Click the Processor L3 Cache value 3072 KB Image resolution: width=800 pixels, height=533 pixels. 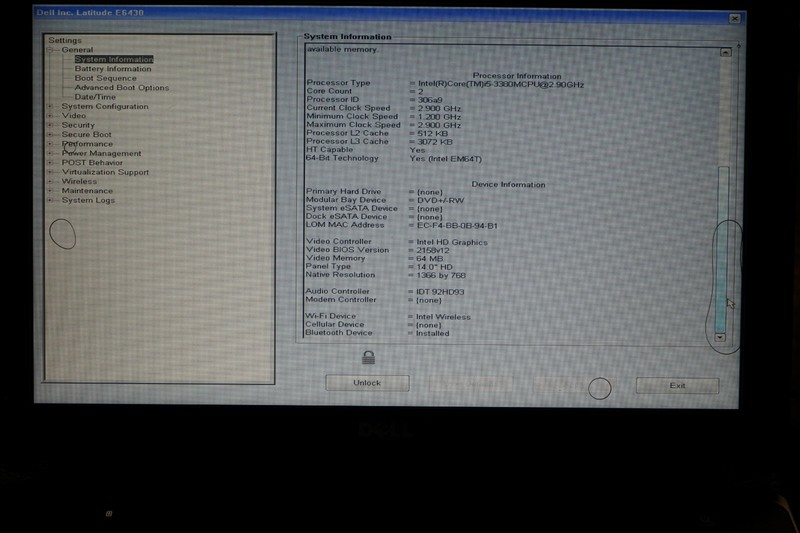(x=435, y=142)
